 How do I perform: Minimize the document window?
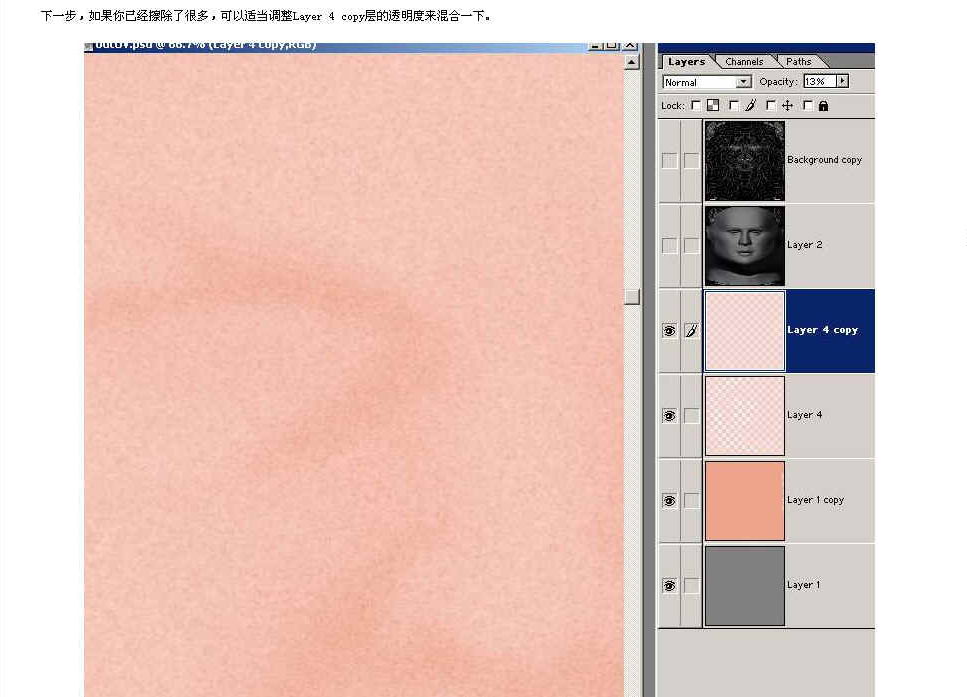click(595, 46)
